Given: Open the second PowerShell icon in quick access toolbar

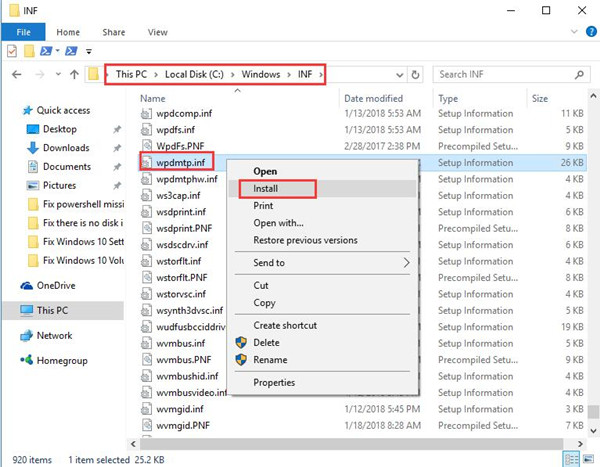Looking at the screenshot, I should coord(71,51).
